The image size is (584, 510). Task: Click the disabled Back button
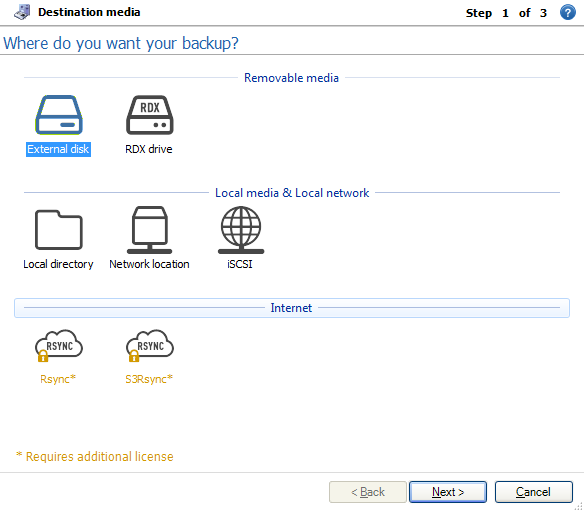[368, 492]
